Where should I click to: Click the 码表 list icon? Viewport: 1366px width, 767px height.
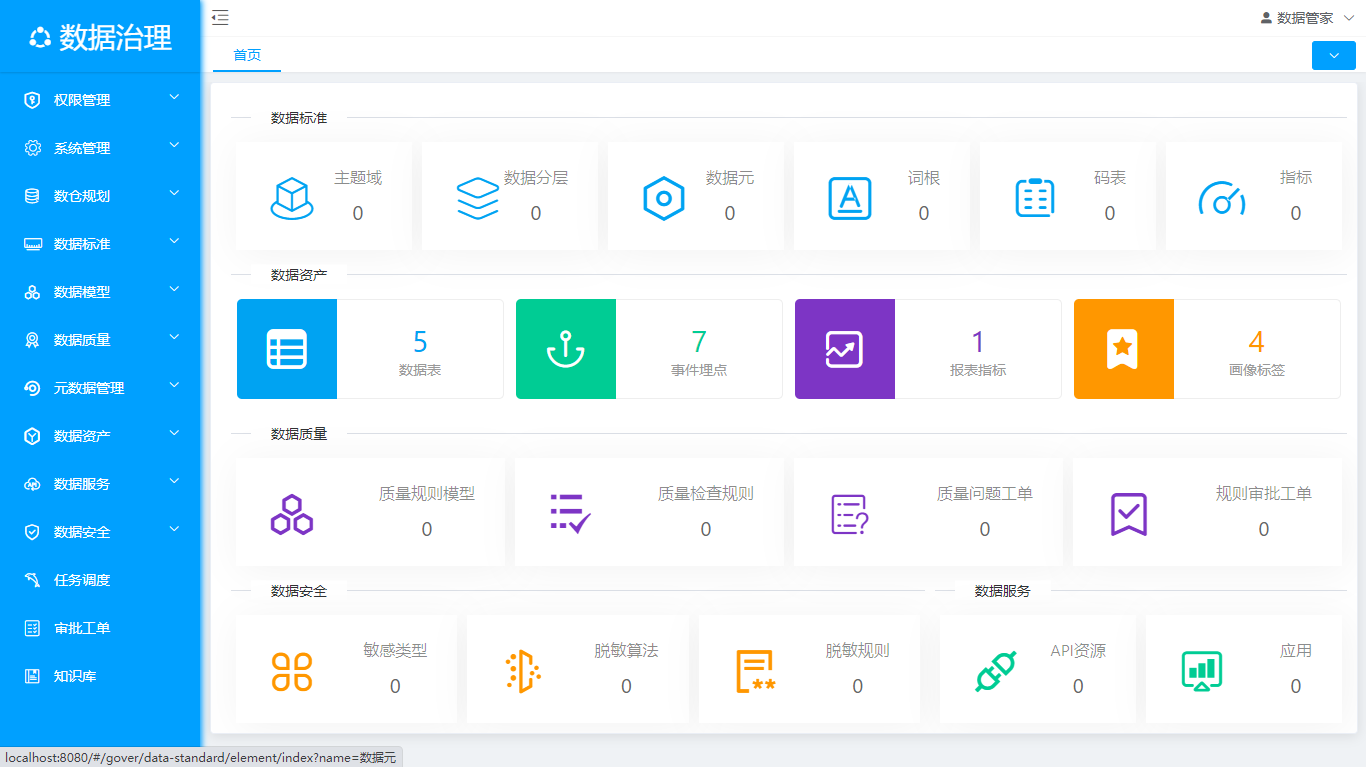click(1034, 196)
